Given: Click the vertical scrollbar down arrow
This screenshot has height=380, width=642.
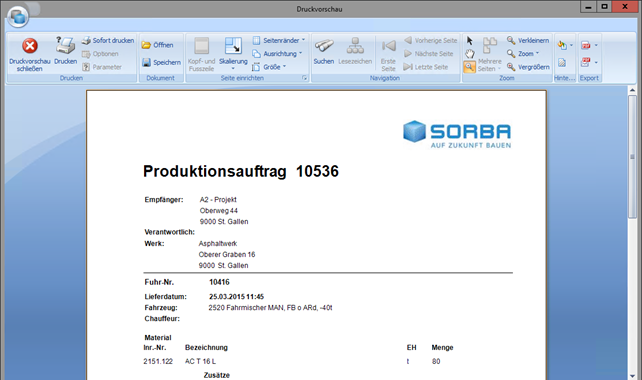Looking at the screenshot, I should 632,375.
